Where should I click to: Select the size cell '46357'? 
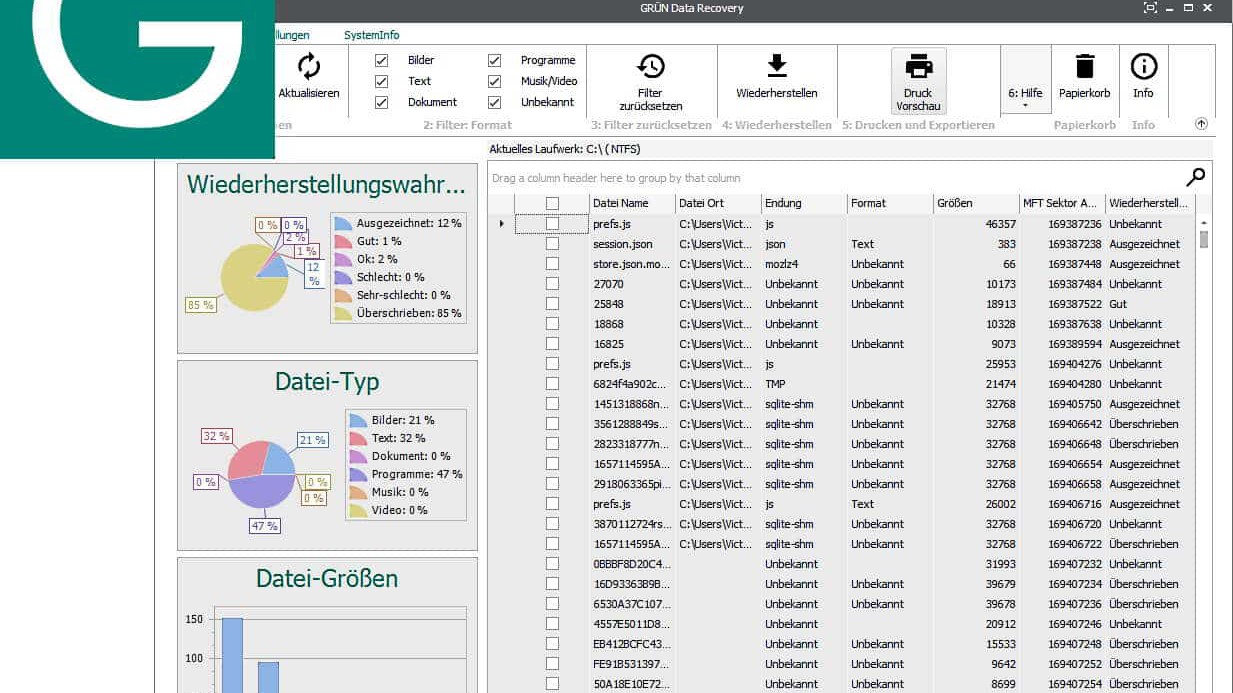click(976, 224)
